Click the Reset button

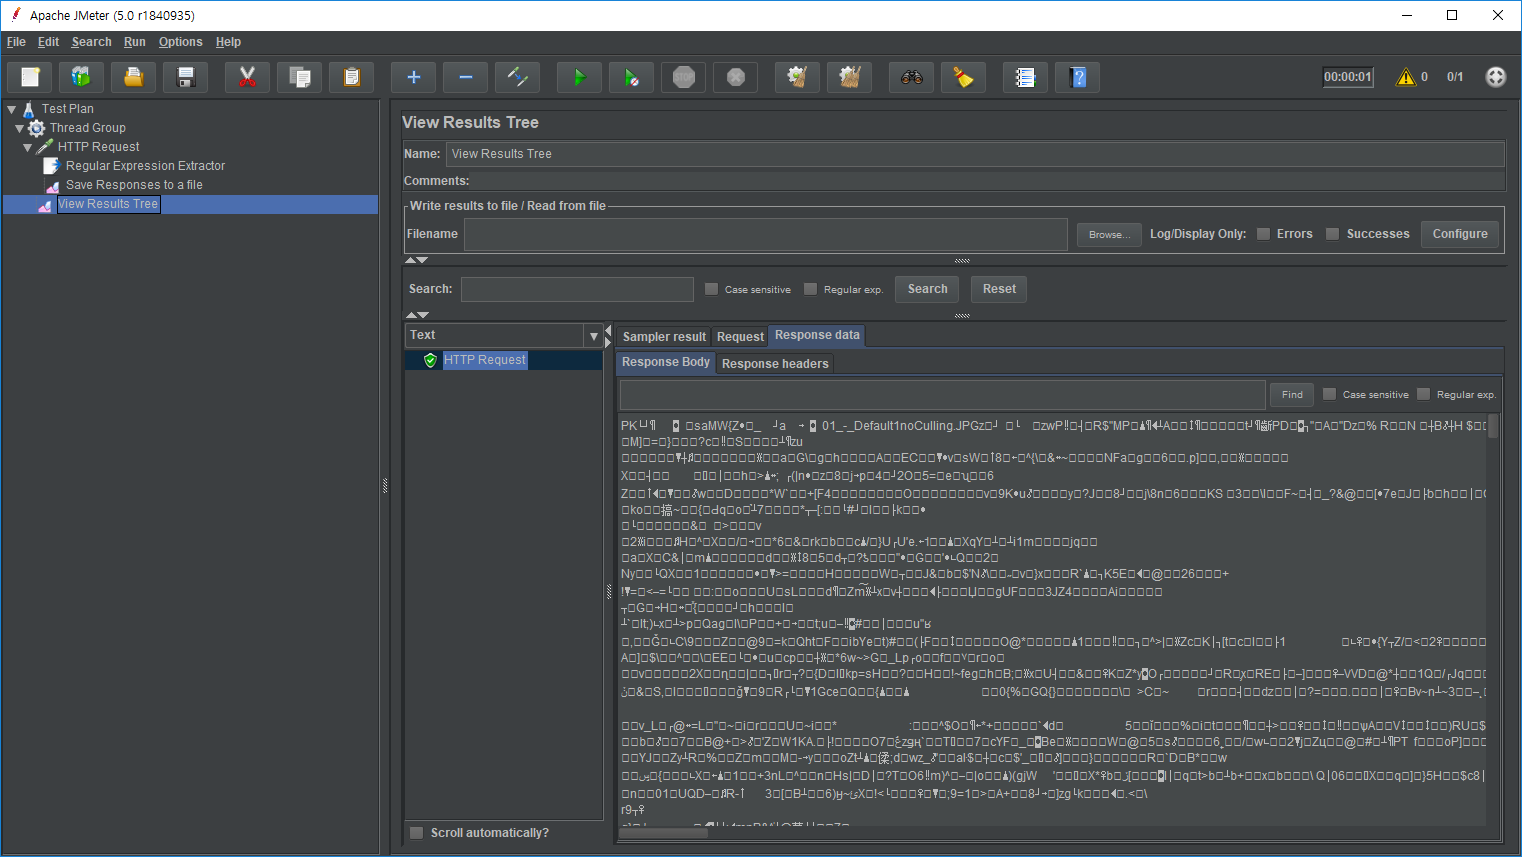point(999,289)
